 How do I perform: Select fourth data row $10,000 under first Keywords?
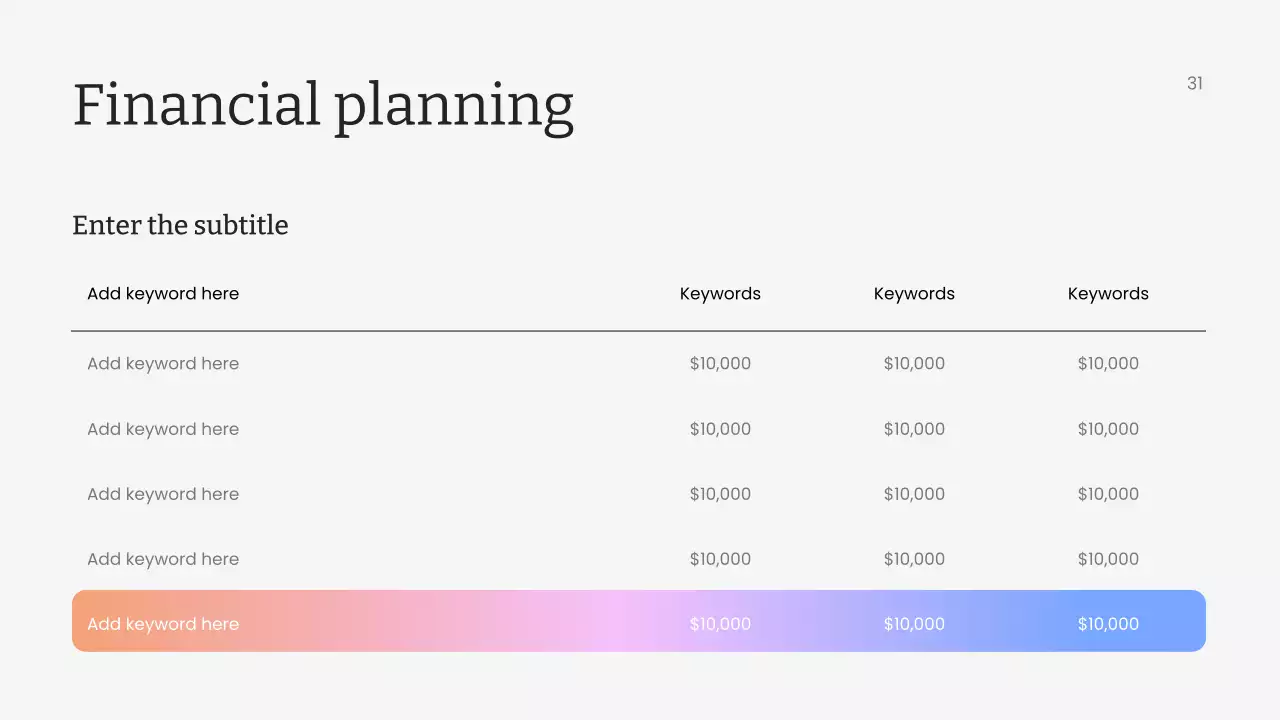(720, 559)
